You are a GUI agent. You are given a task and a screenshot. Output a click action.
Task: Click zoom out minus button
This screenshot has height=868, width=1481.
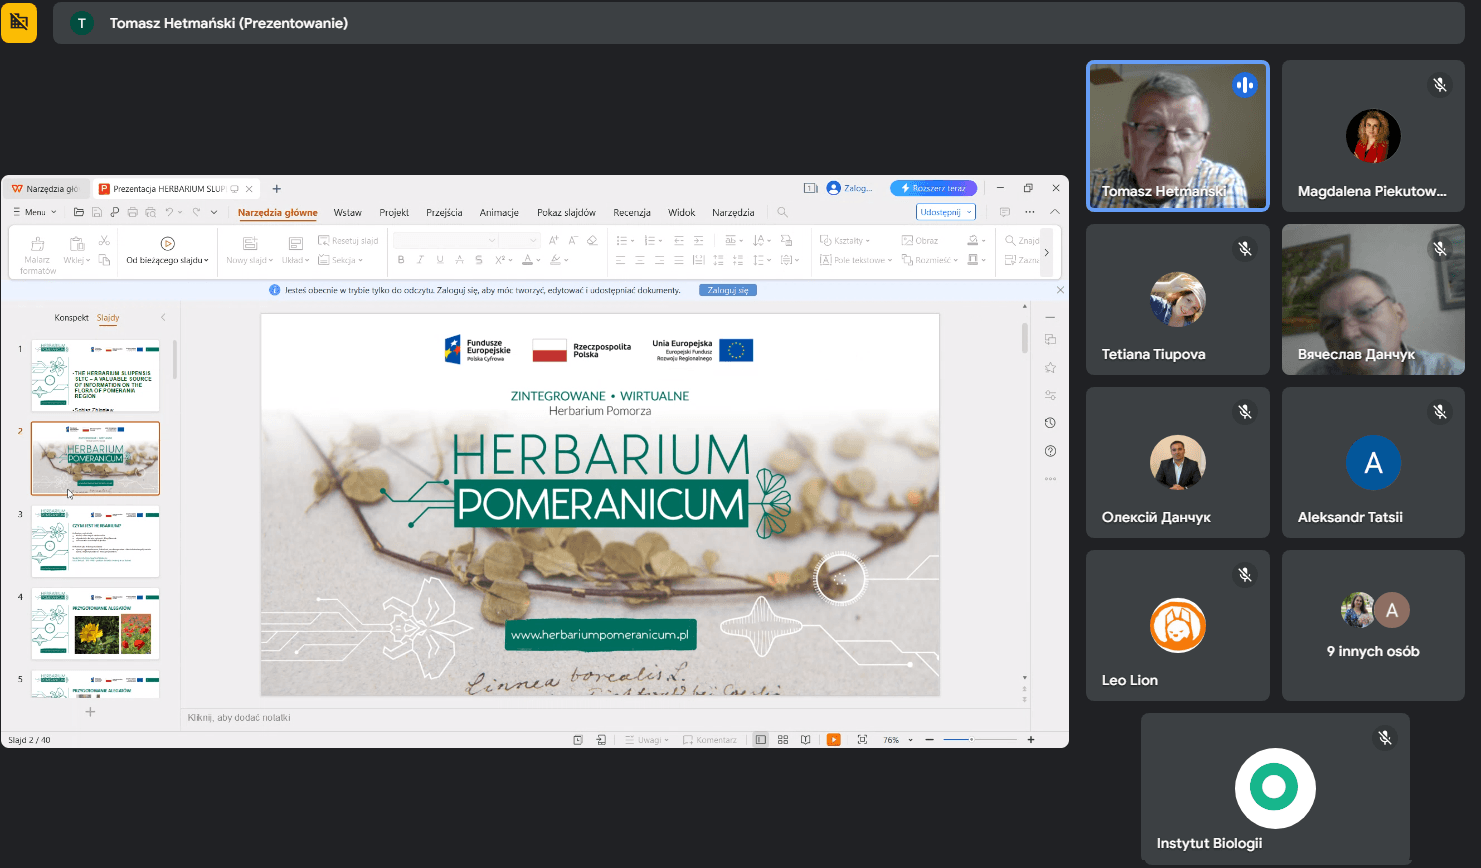coord(929,740)
